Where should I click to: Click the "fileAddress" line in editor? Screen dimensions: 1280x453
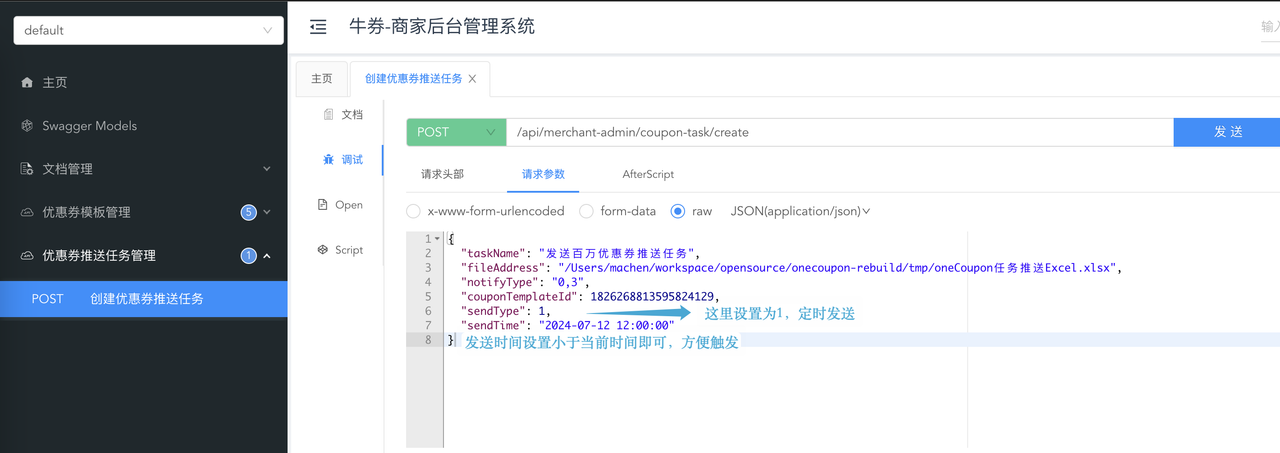(791, 268)
